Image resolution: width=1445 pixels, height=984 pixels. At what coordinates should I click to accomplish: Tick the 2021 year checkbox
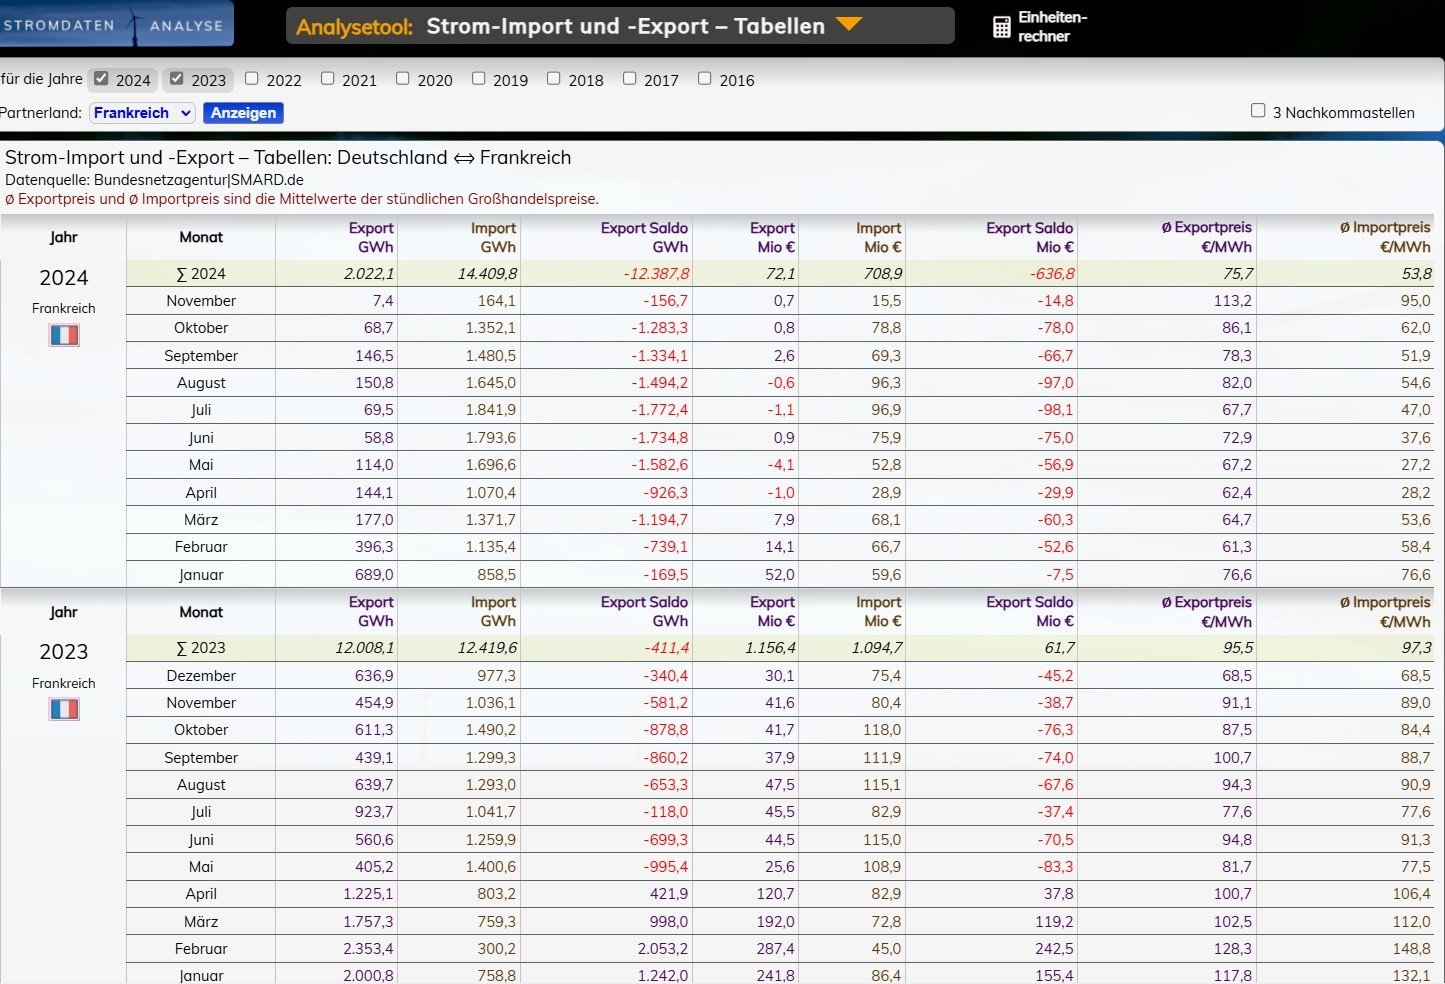pyautogui.click(x=327, y=79)
